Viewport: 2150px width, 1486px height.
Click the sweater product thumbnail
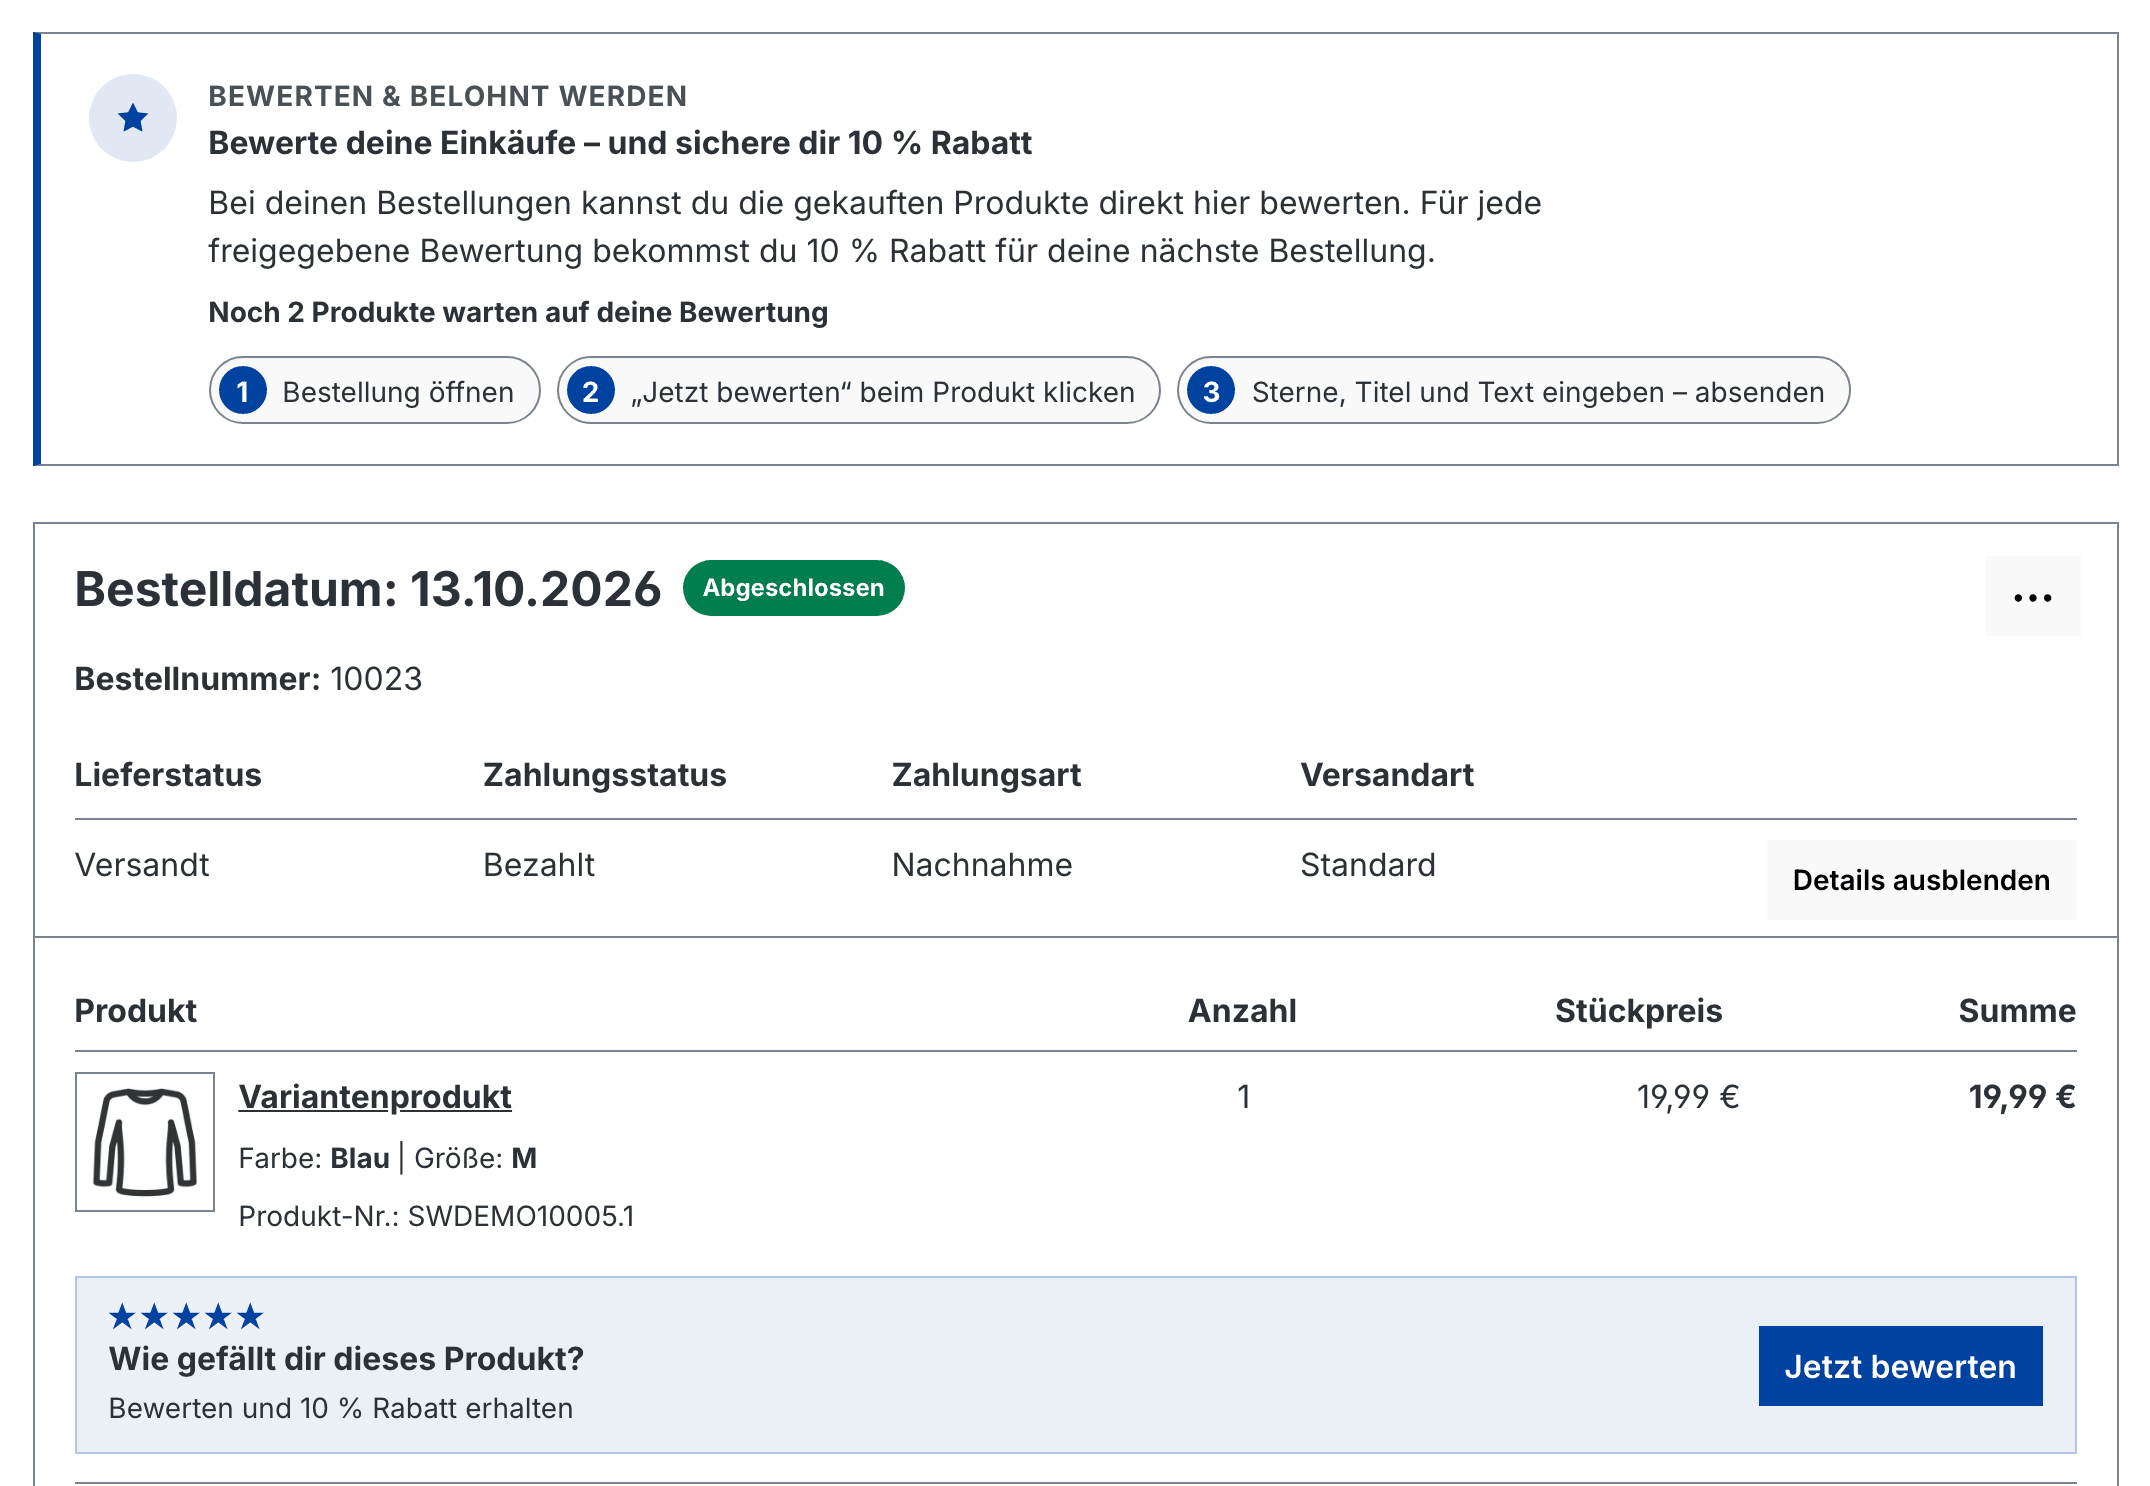click(x=145, y=1142)
